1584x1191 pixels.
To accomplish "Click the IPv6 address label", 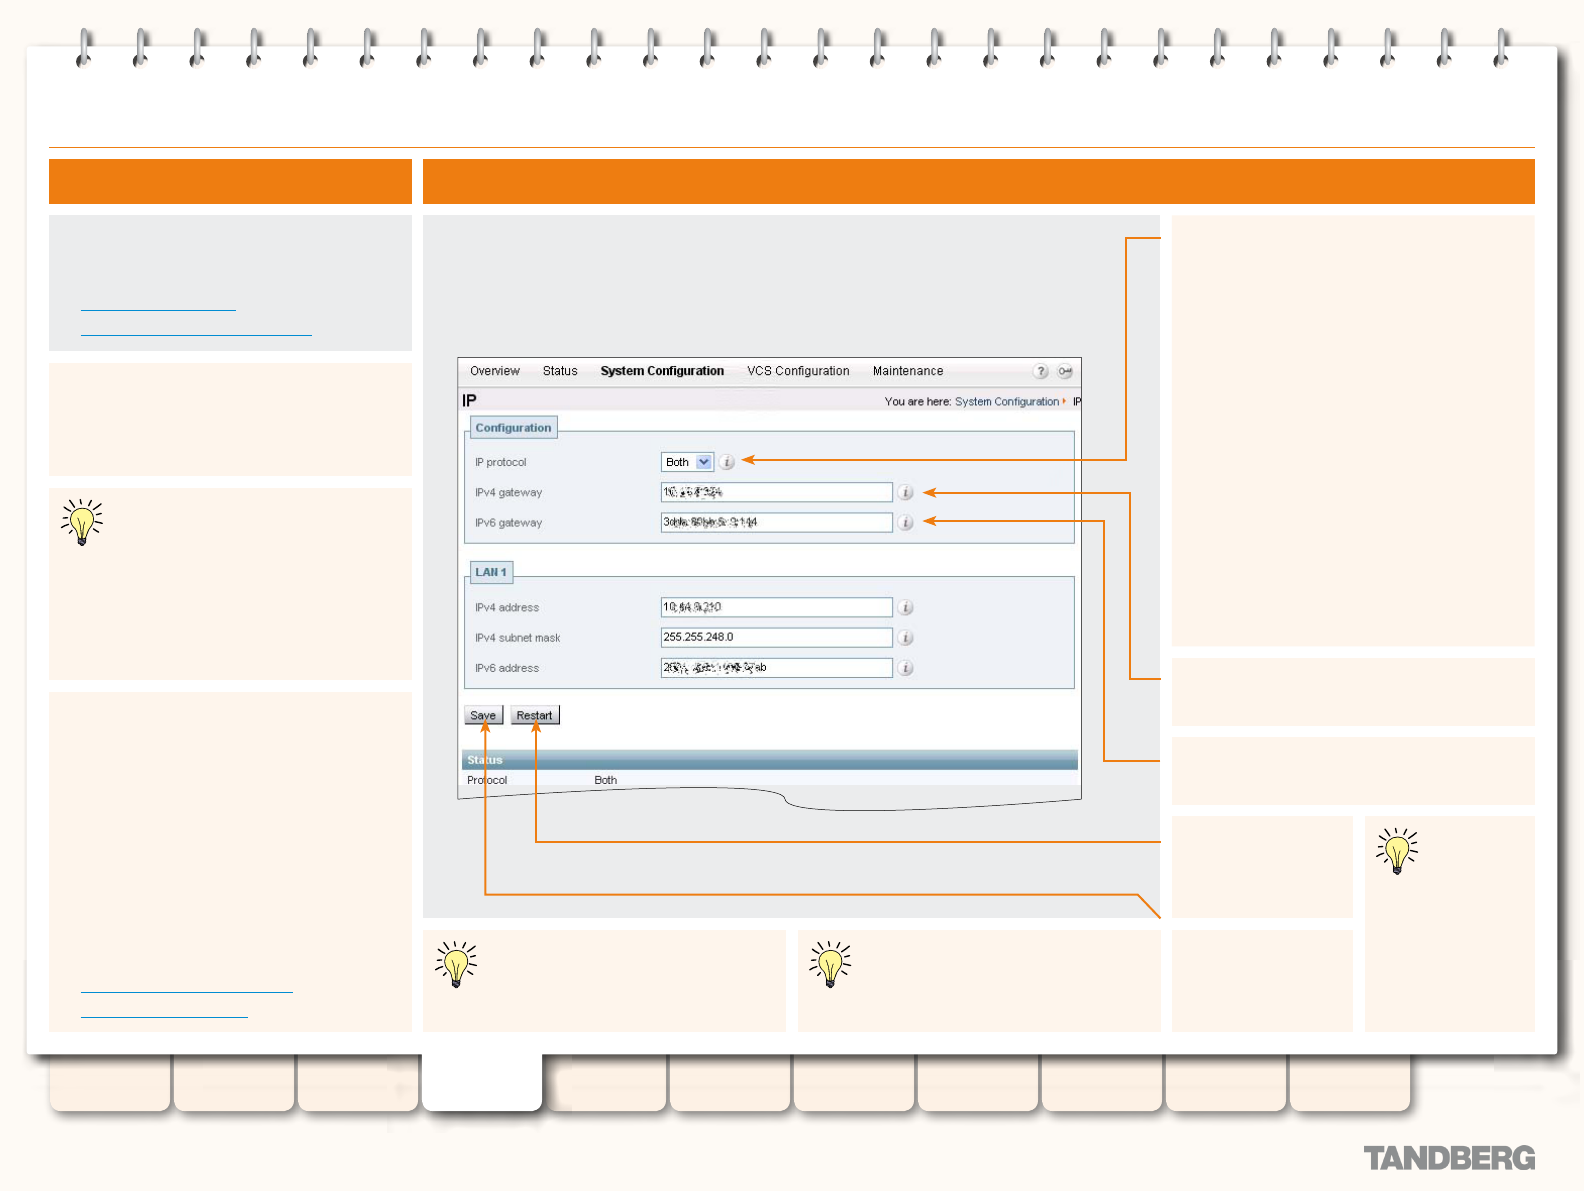I will coord(507,668).
